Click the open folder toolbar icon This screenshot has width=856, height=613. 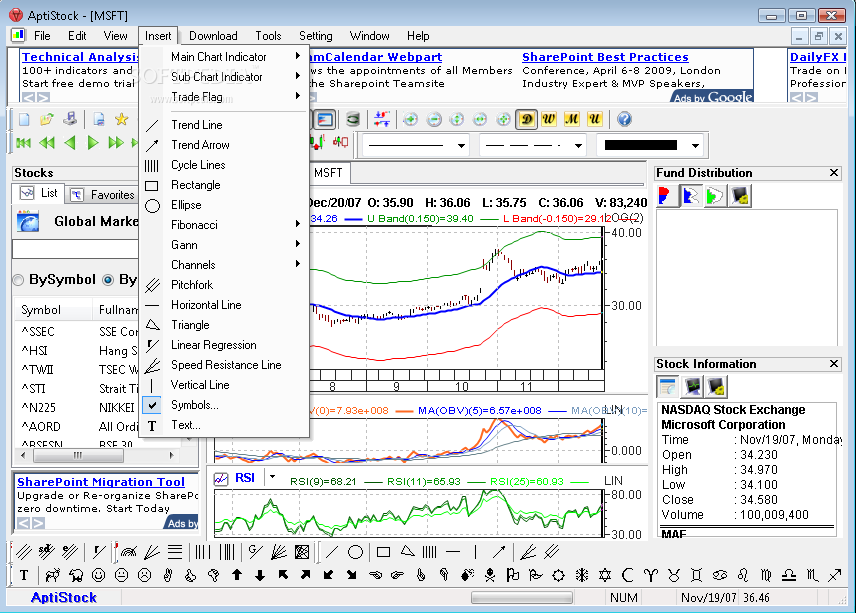pyautogui.click(x=47, y=119)
